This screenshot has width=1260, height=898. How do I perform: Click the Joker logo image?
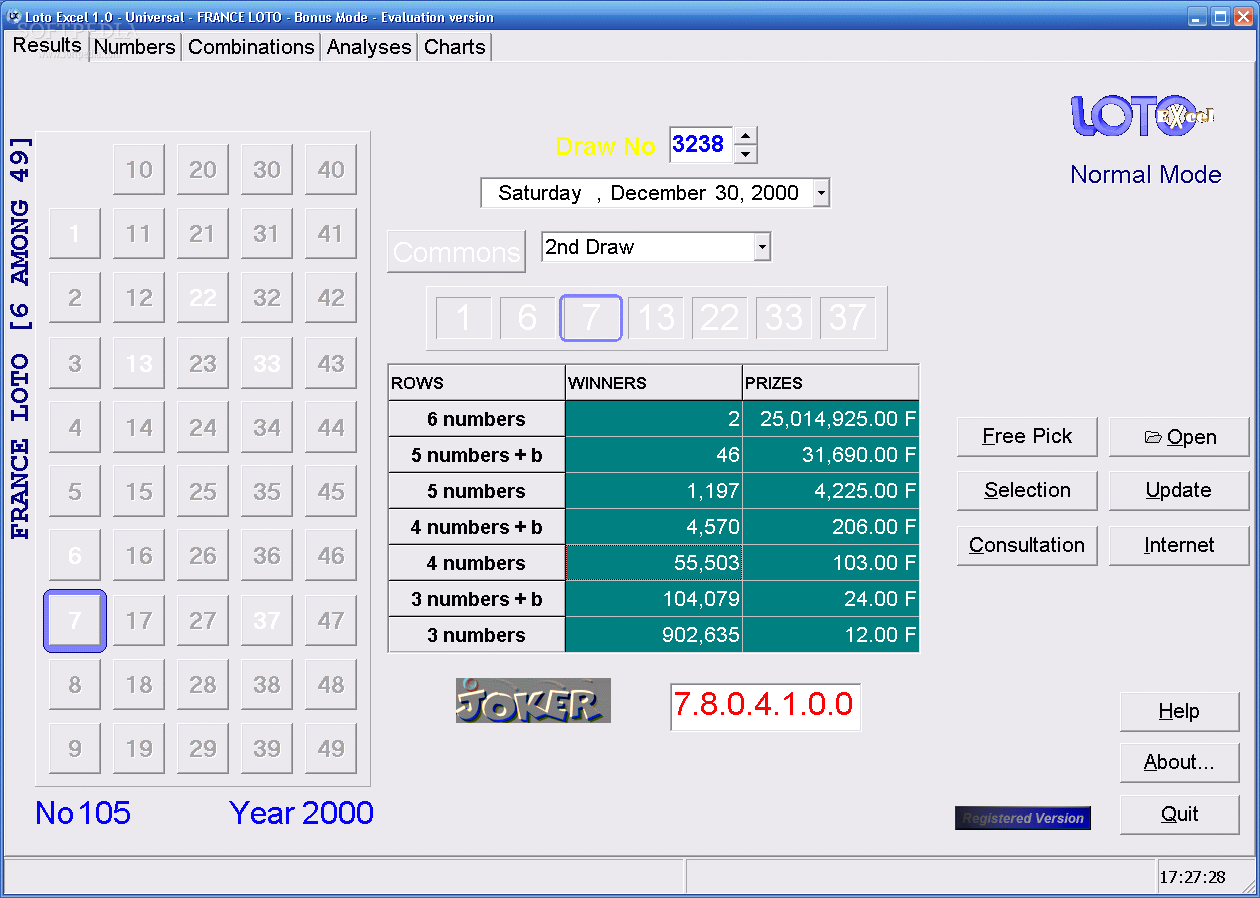pos(533,701)
